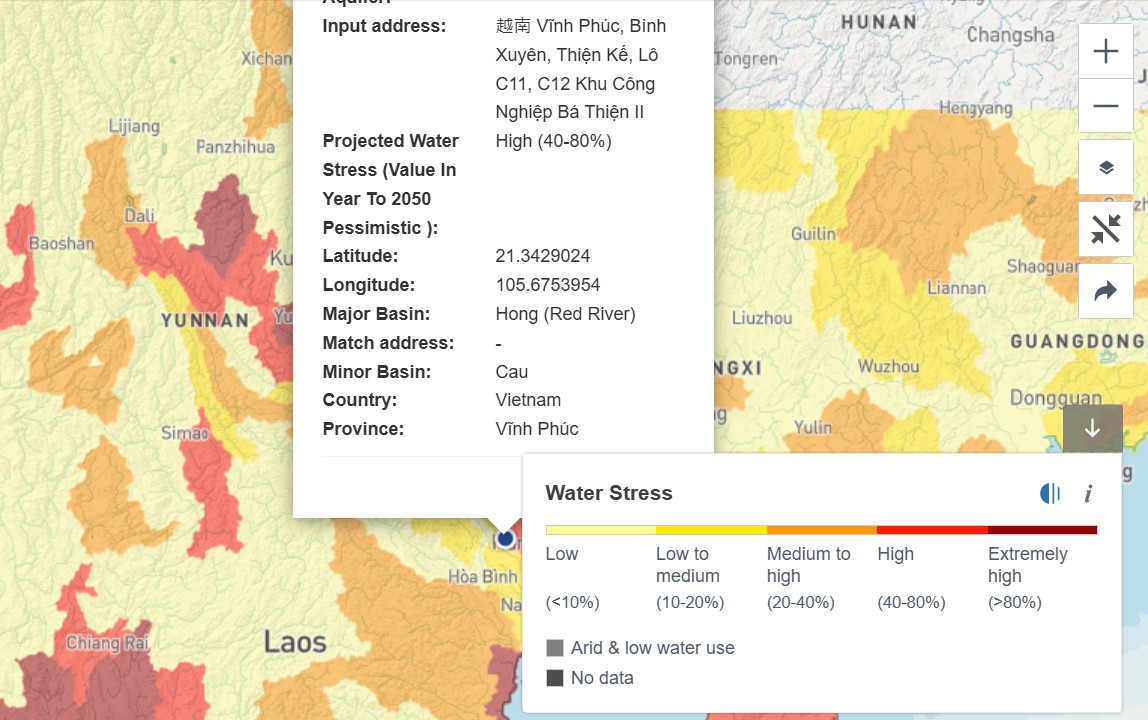This screenshot has height=720, width=1148.
Task: Collapse legend with the down arrow button
Action: (x=1092, y=428)
